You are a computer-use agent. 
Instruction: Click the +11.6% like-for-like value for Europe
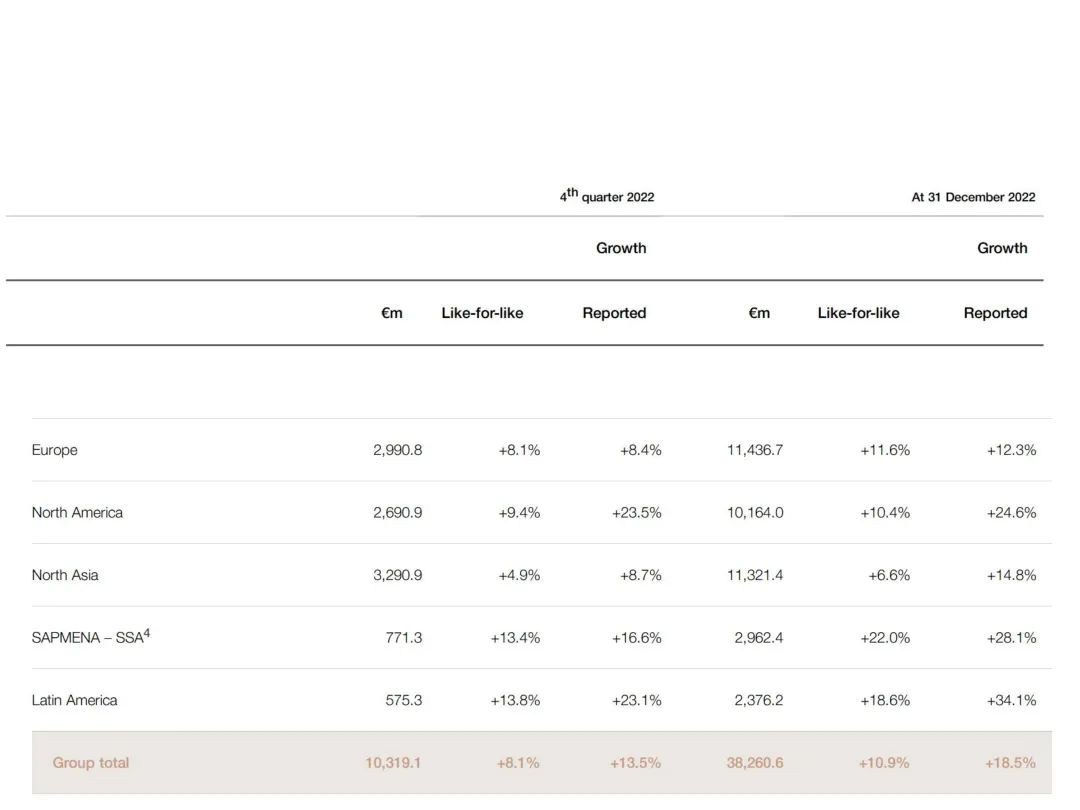point(885,450)
